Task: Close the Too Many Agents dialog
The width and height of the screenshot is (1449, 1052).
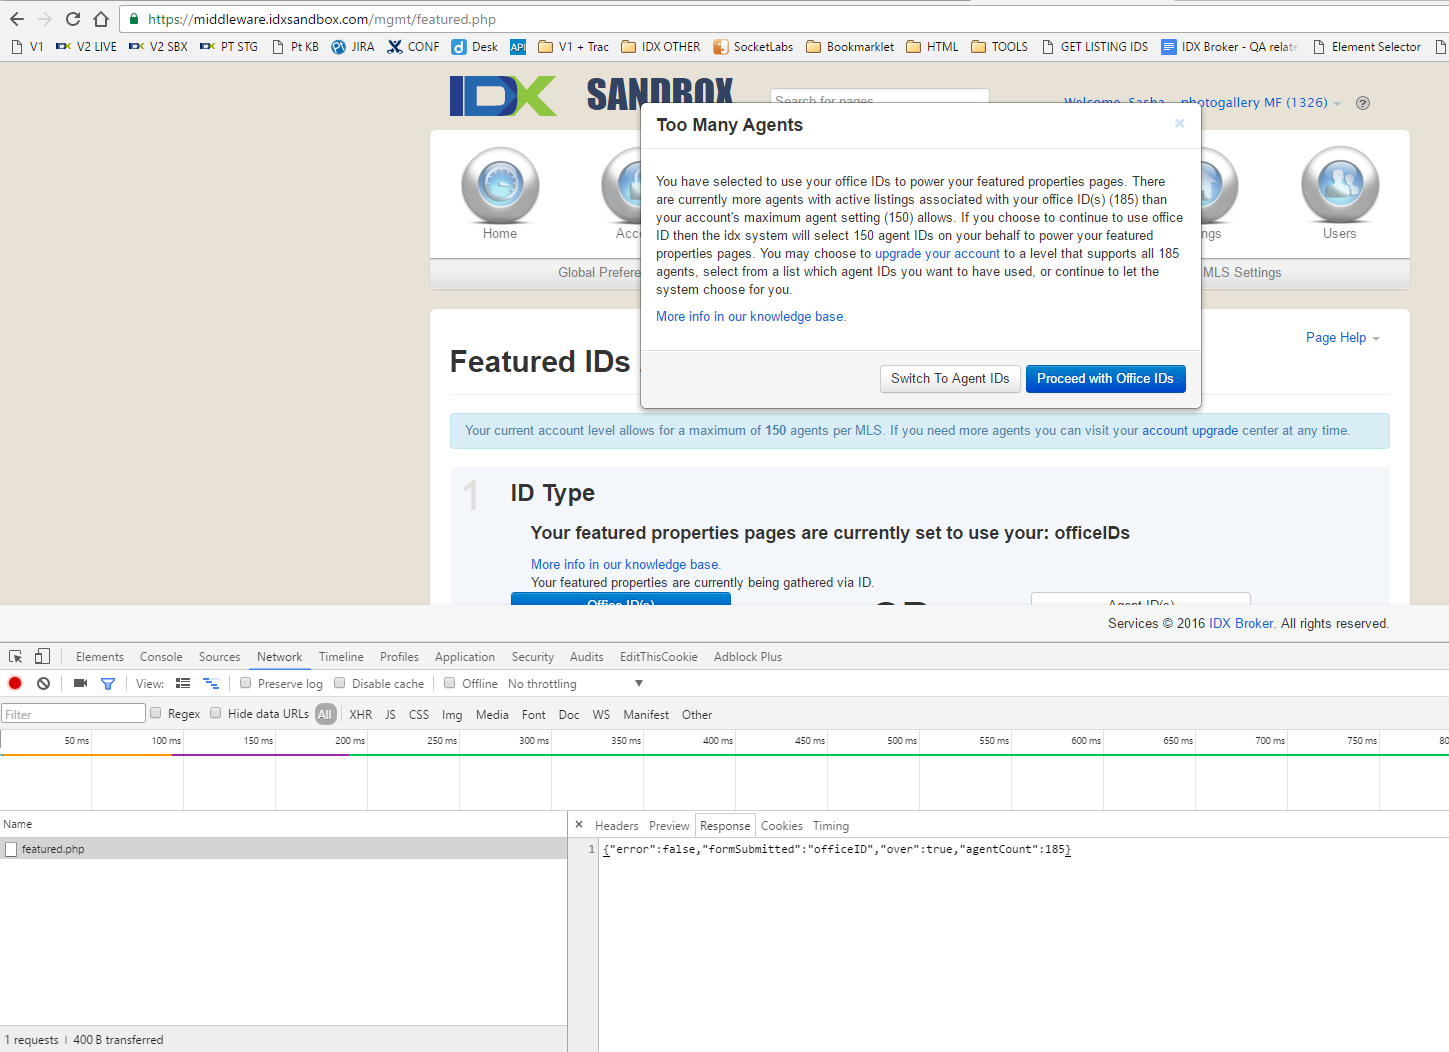Action: tap(1179, 123)
